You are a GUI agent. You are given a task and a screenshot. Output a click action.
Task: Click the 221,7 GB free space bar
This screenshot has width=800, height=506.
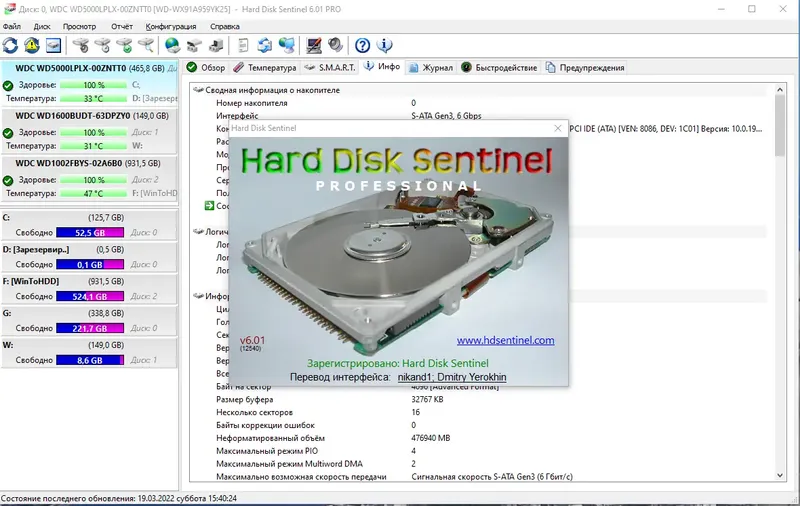[90, 328]
